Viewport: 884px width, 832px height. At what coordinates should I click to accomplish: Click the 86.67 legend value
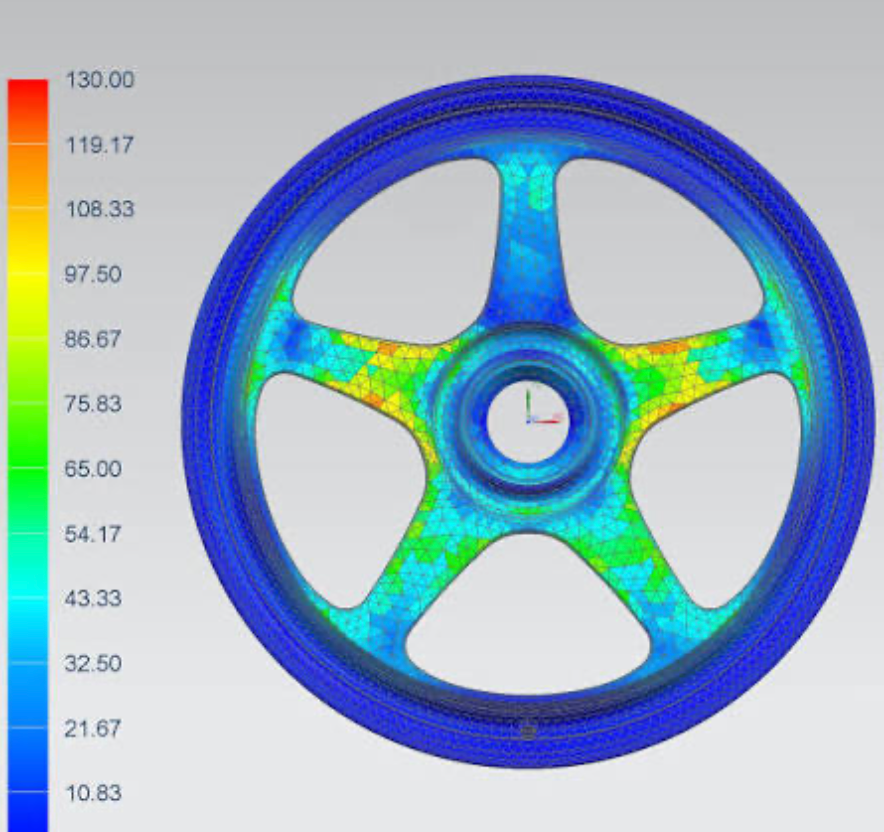(93, 339)
